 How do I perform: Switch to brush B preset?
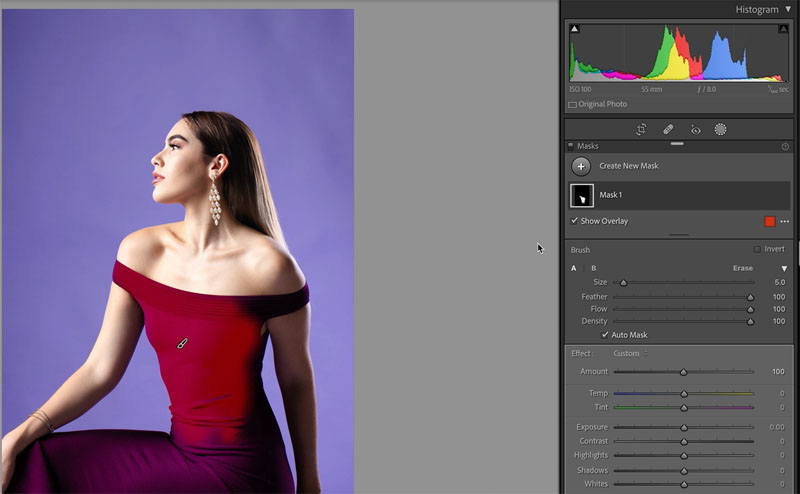(593, 268)
